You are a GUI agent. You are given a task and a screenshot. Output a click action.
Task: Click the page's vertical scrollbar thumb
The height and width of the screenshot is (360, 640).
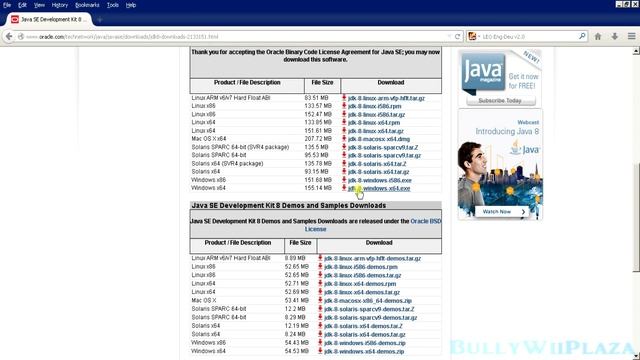tap(636, 217)
